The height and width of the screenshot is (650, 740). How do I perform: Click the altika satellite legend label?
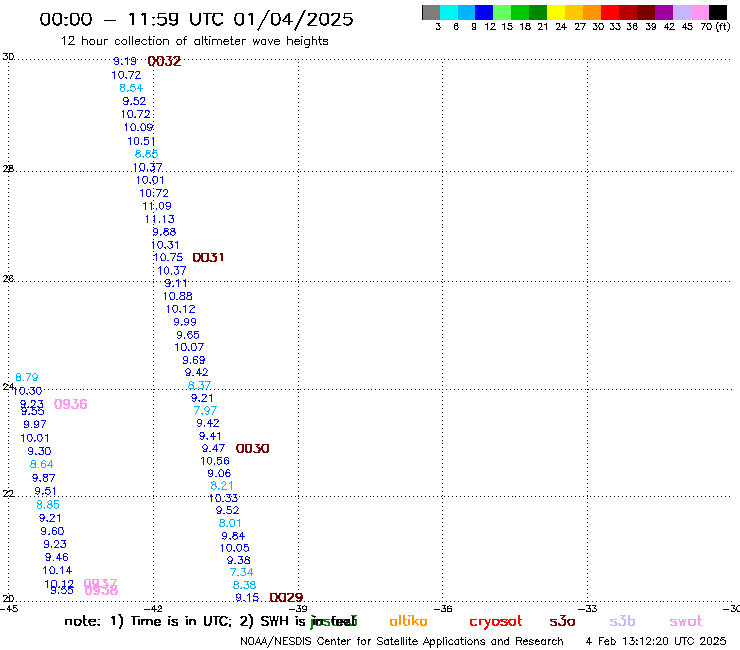point(408,621)
